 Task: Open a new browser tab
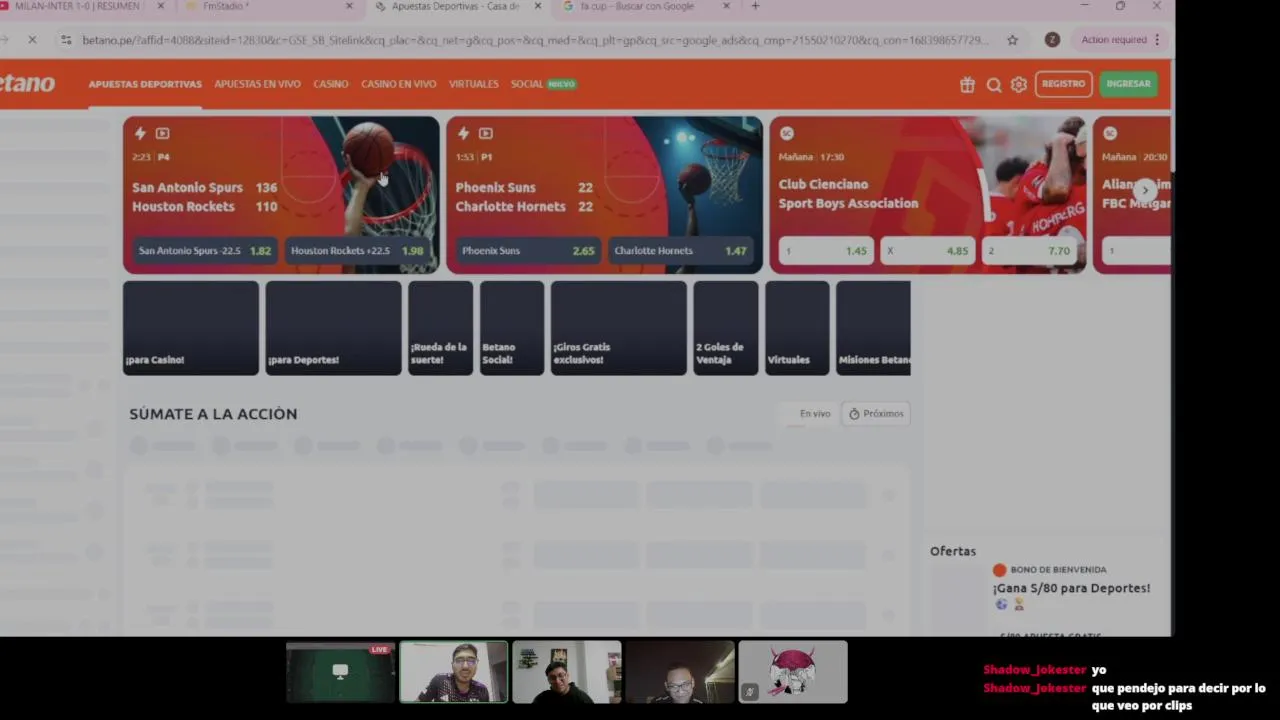tap(755, 6)
